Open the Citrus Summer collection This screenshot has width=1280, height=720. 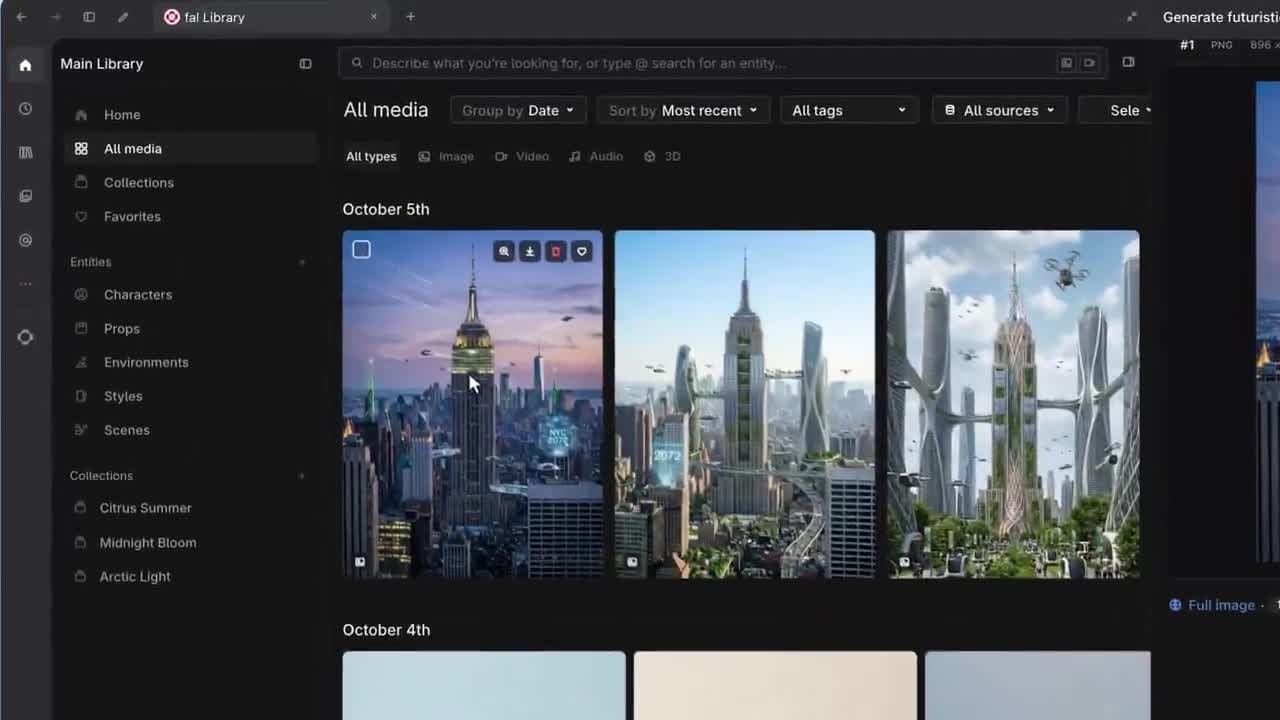(x=145, y=508)
